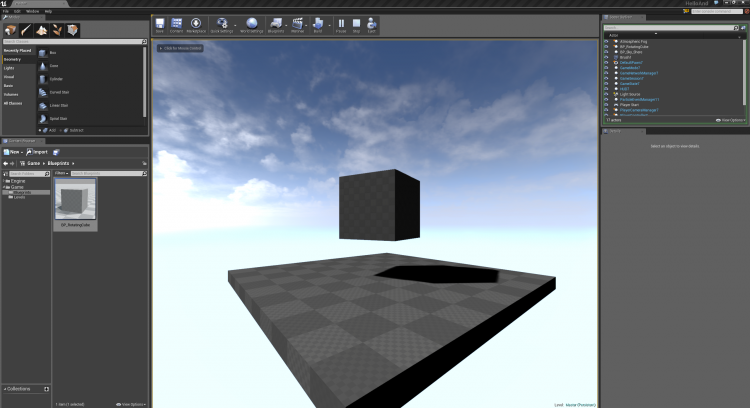Open the Edit menu
750x408 pixels.
coord(17,11)
